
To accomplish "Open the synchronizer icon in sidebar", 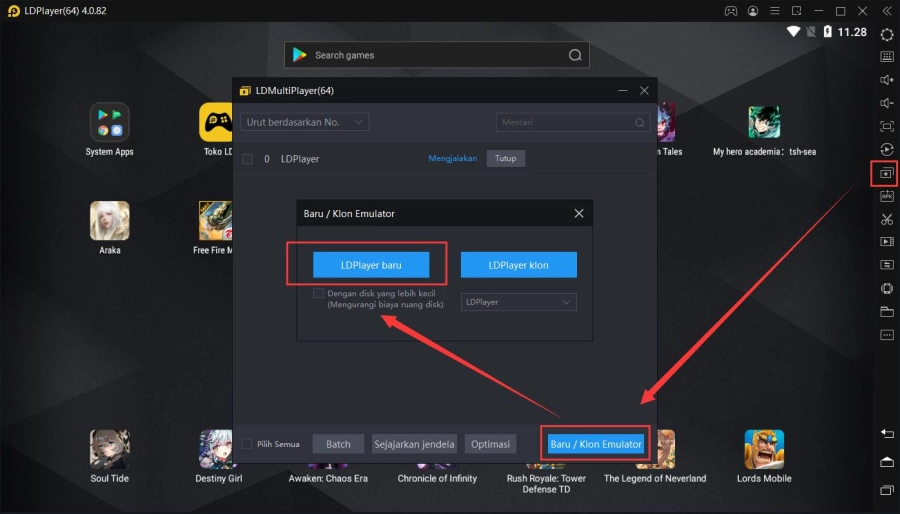I will tap(887, 265).
